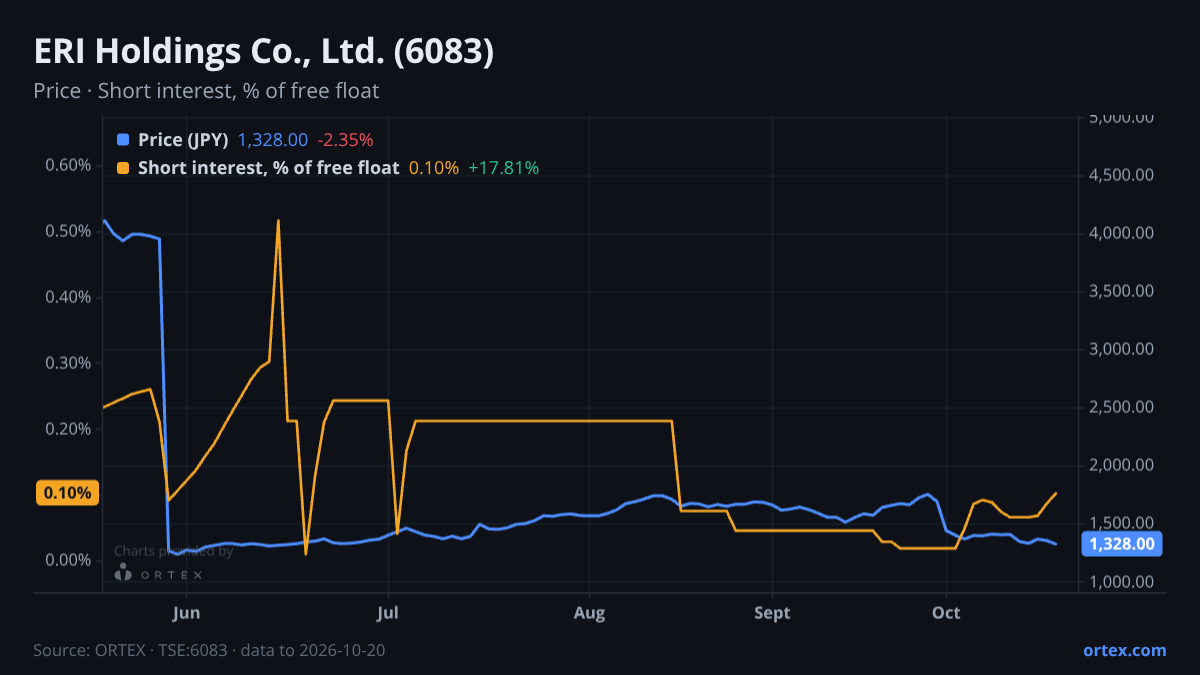Click the 2,000.00 right axis label

(1122, 465)
